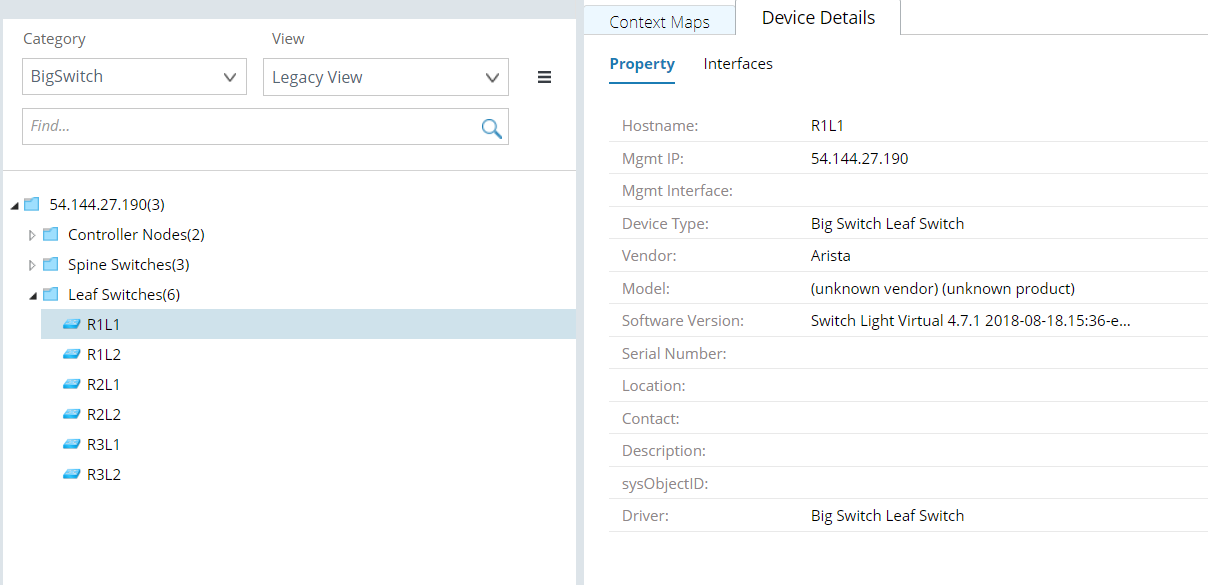Image resolution: width=1208 pixels, height=585 pixels.
Task: Click the Find search input field
Action: pos(250,127)
